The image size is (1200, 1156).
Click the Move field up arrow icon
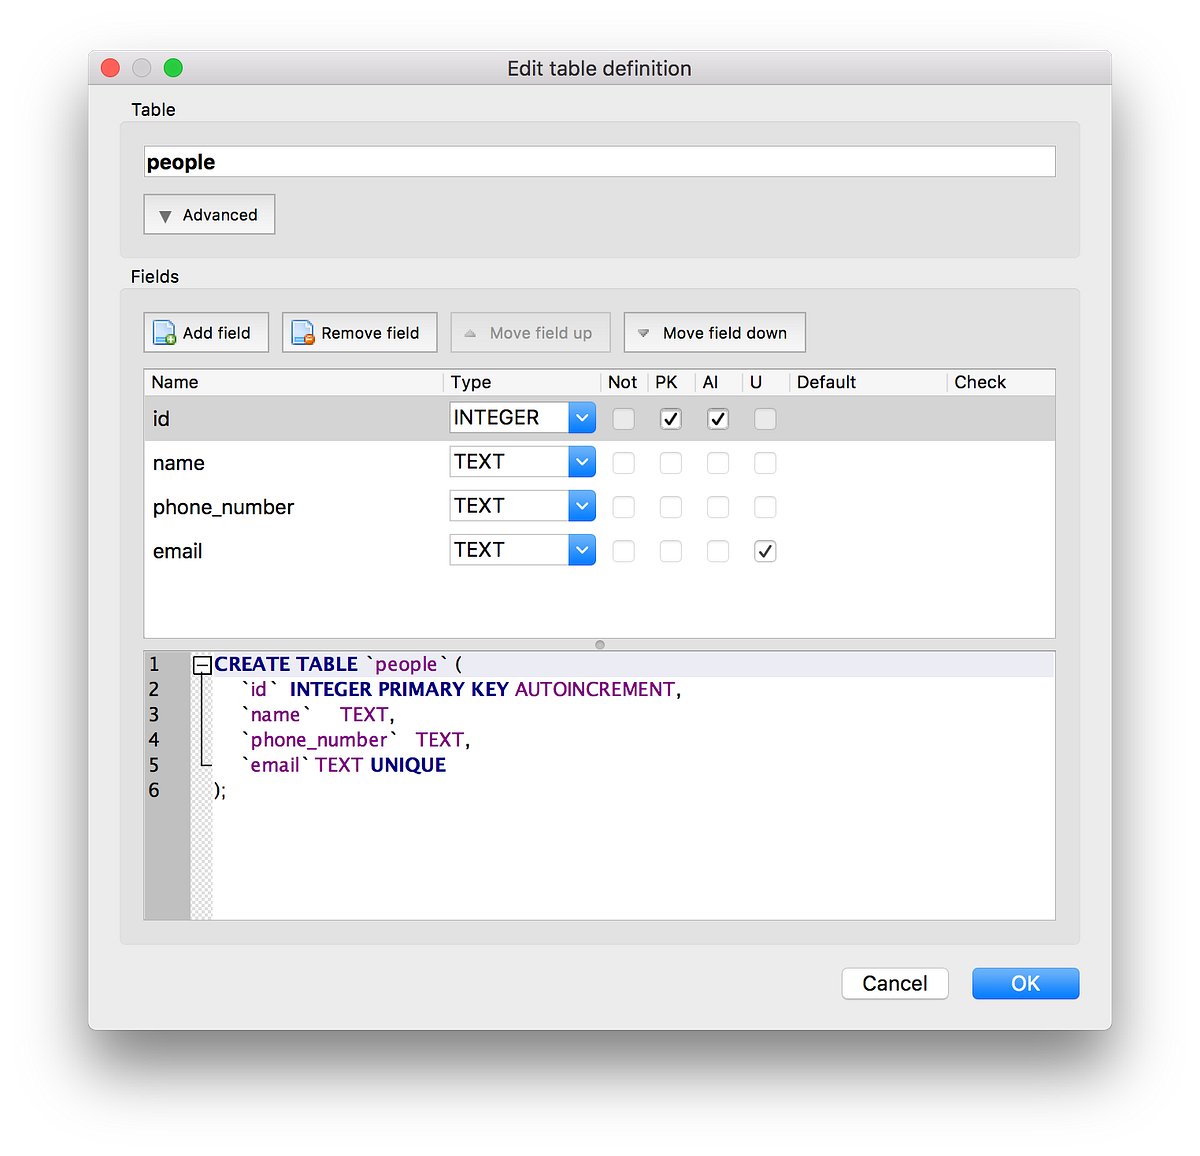coord(470,332)
